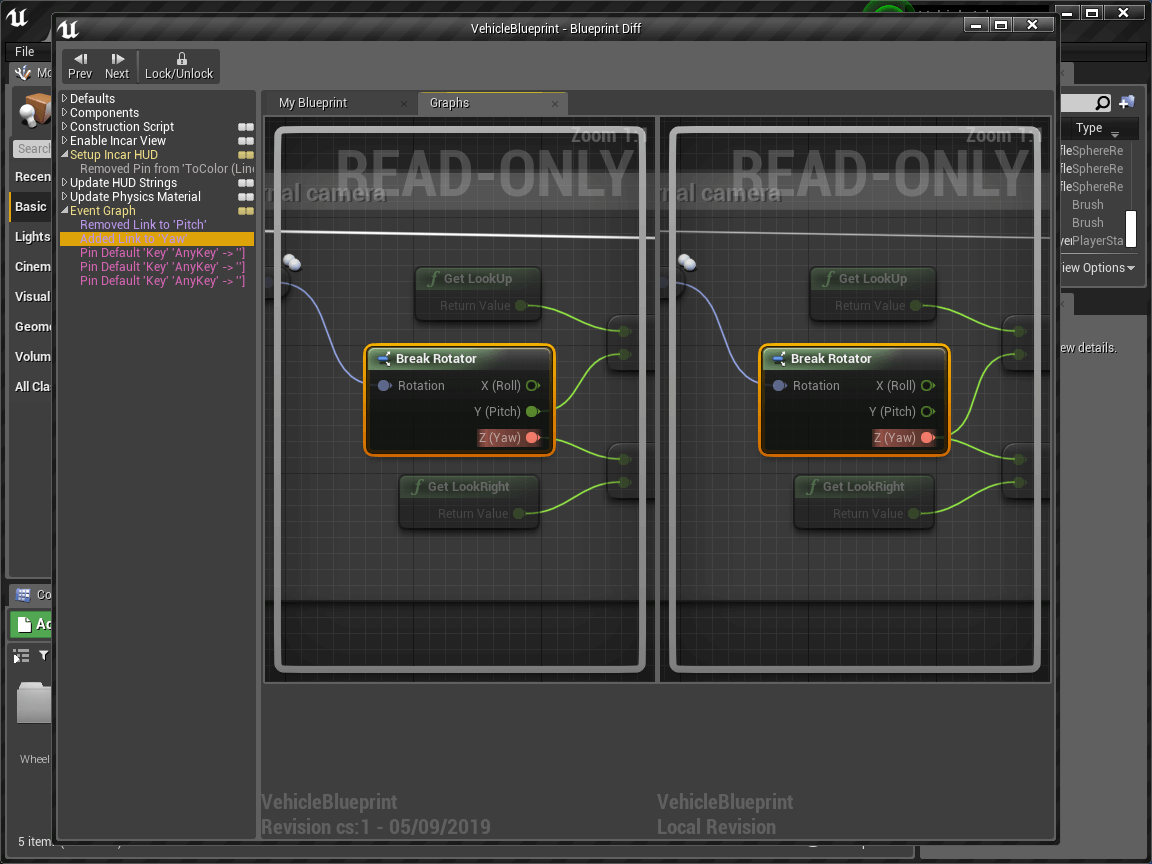Switch to the My Blueprint tab

(x=314, y=103)
